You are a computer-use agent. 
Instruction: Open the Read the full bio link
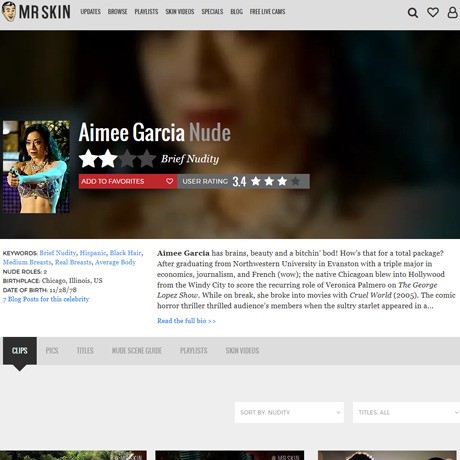186,321
